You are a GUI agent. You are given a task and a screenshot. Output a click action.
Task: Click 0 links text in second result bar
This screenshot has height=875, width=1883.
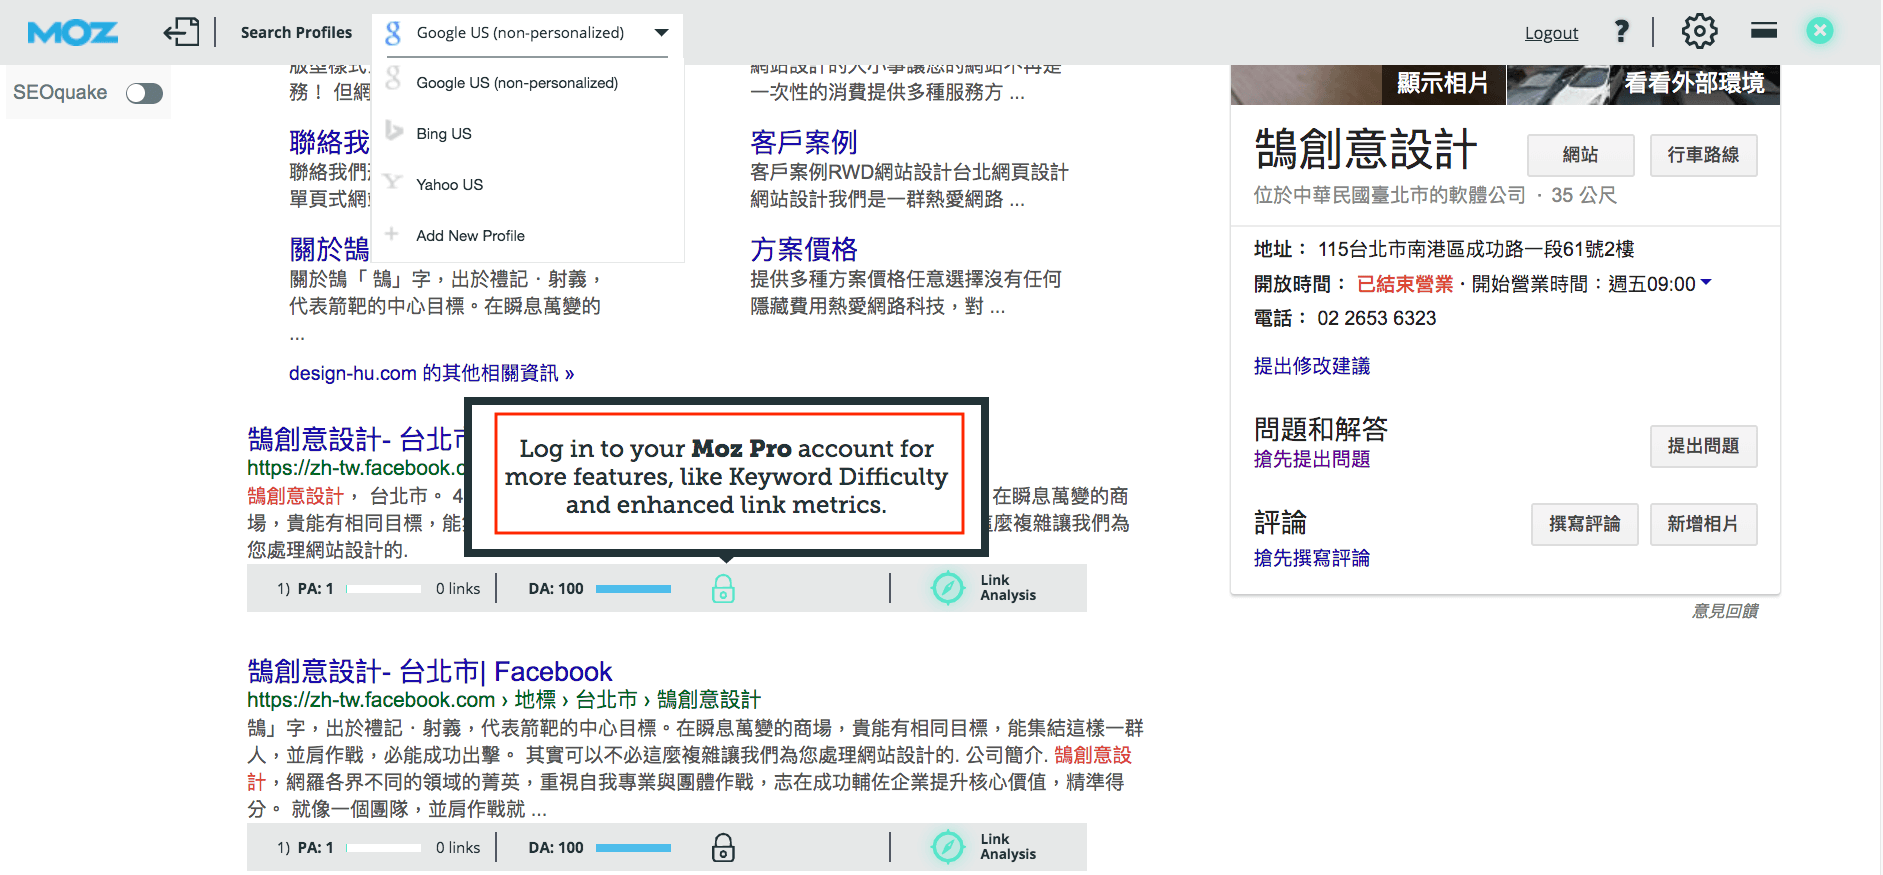point(458,848)
